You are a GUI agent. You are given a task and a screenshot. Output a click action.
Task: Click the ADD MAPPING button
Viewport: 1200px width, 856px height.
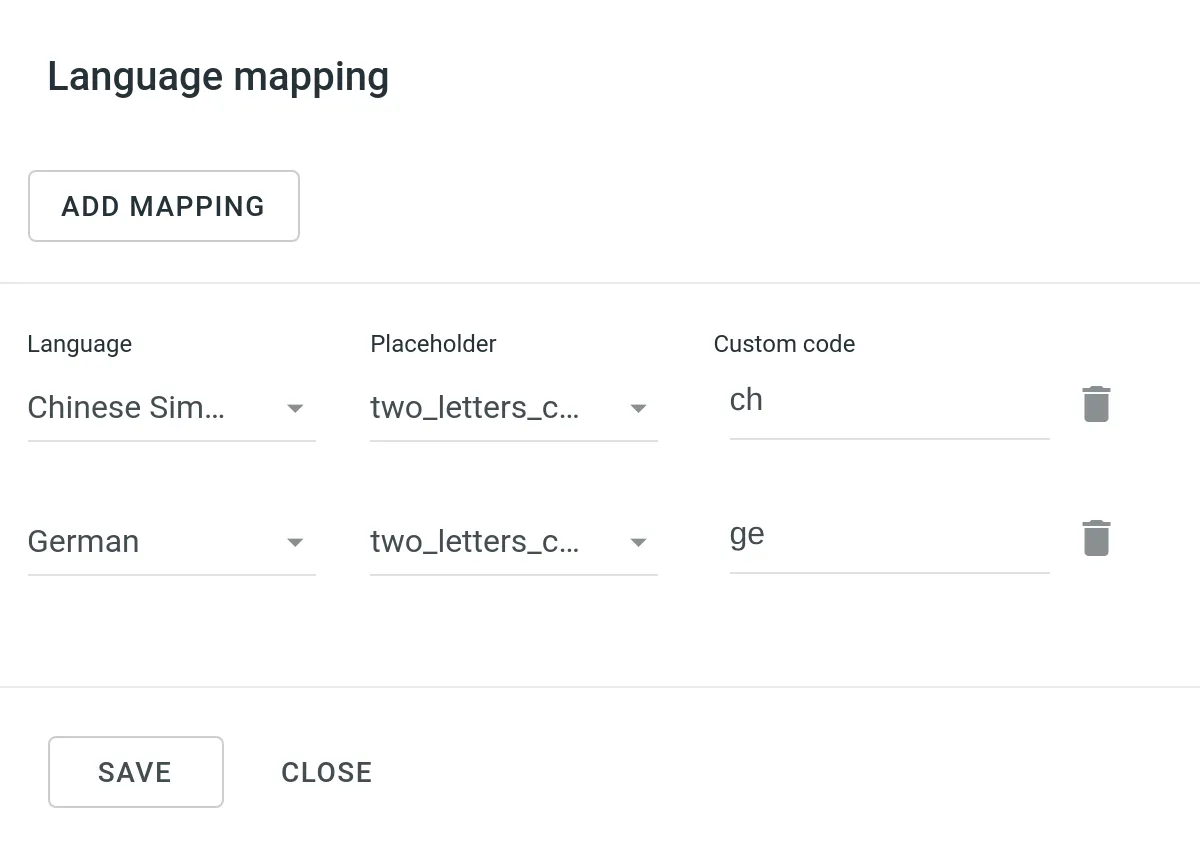tap(163, 206)
